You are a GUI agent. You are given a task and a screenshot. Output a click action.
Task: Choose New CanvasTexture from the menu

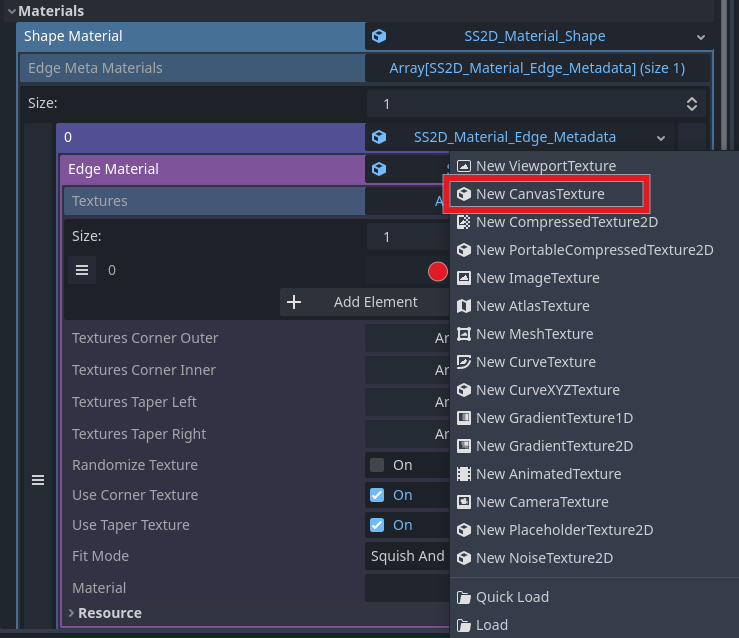(540, 194)
